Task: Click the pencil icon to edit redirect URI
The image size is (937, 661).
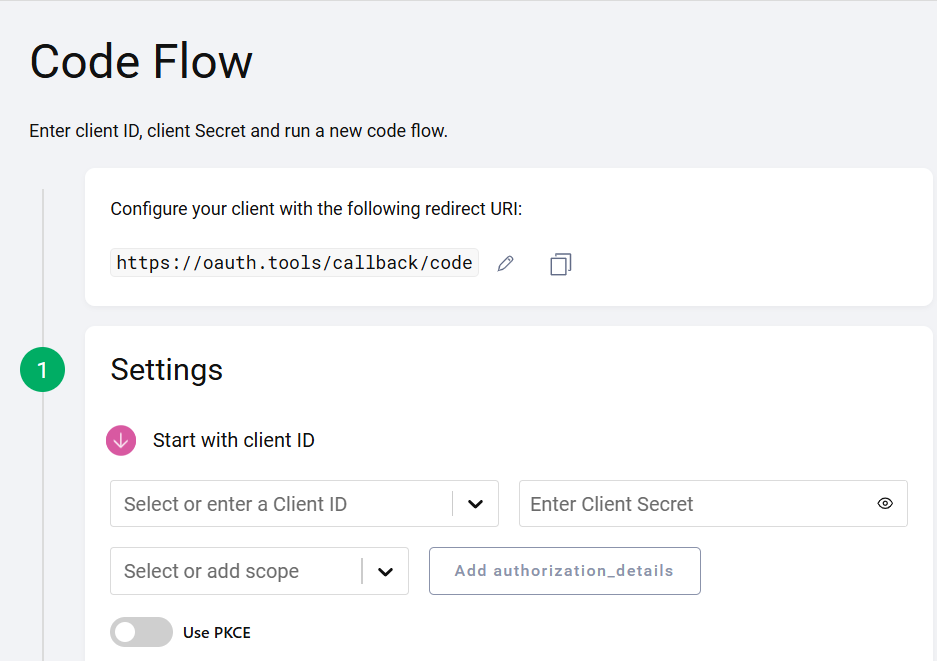Action: coord(506,264)
